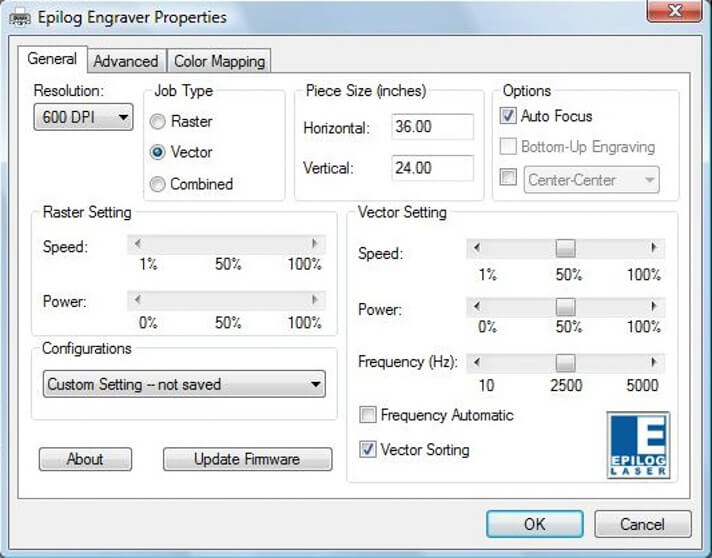Click Vector Power slider left arrow

click(x=477, y=306)
